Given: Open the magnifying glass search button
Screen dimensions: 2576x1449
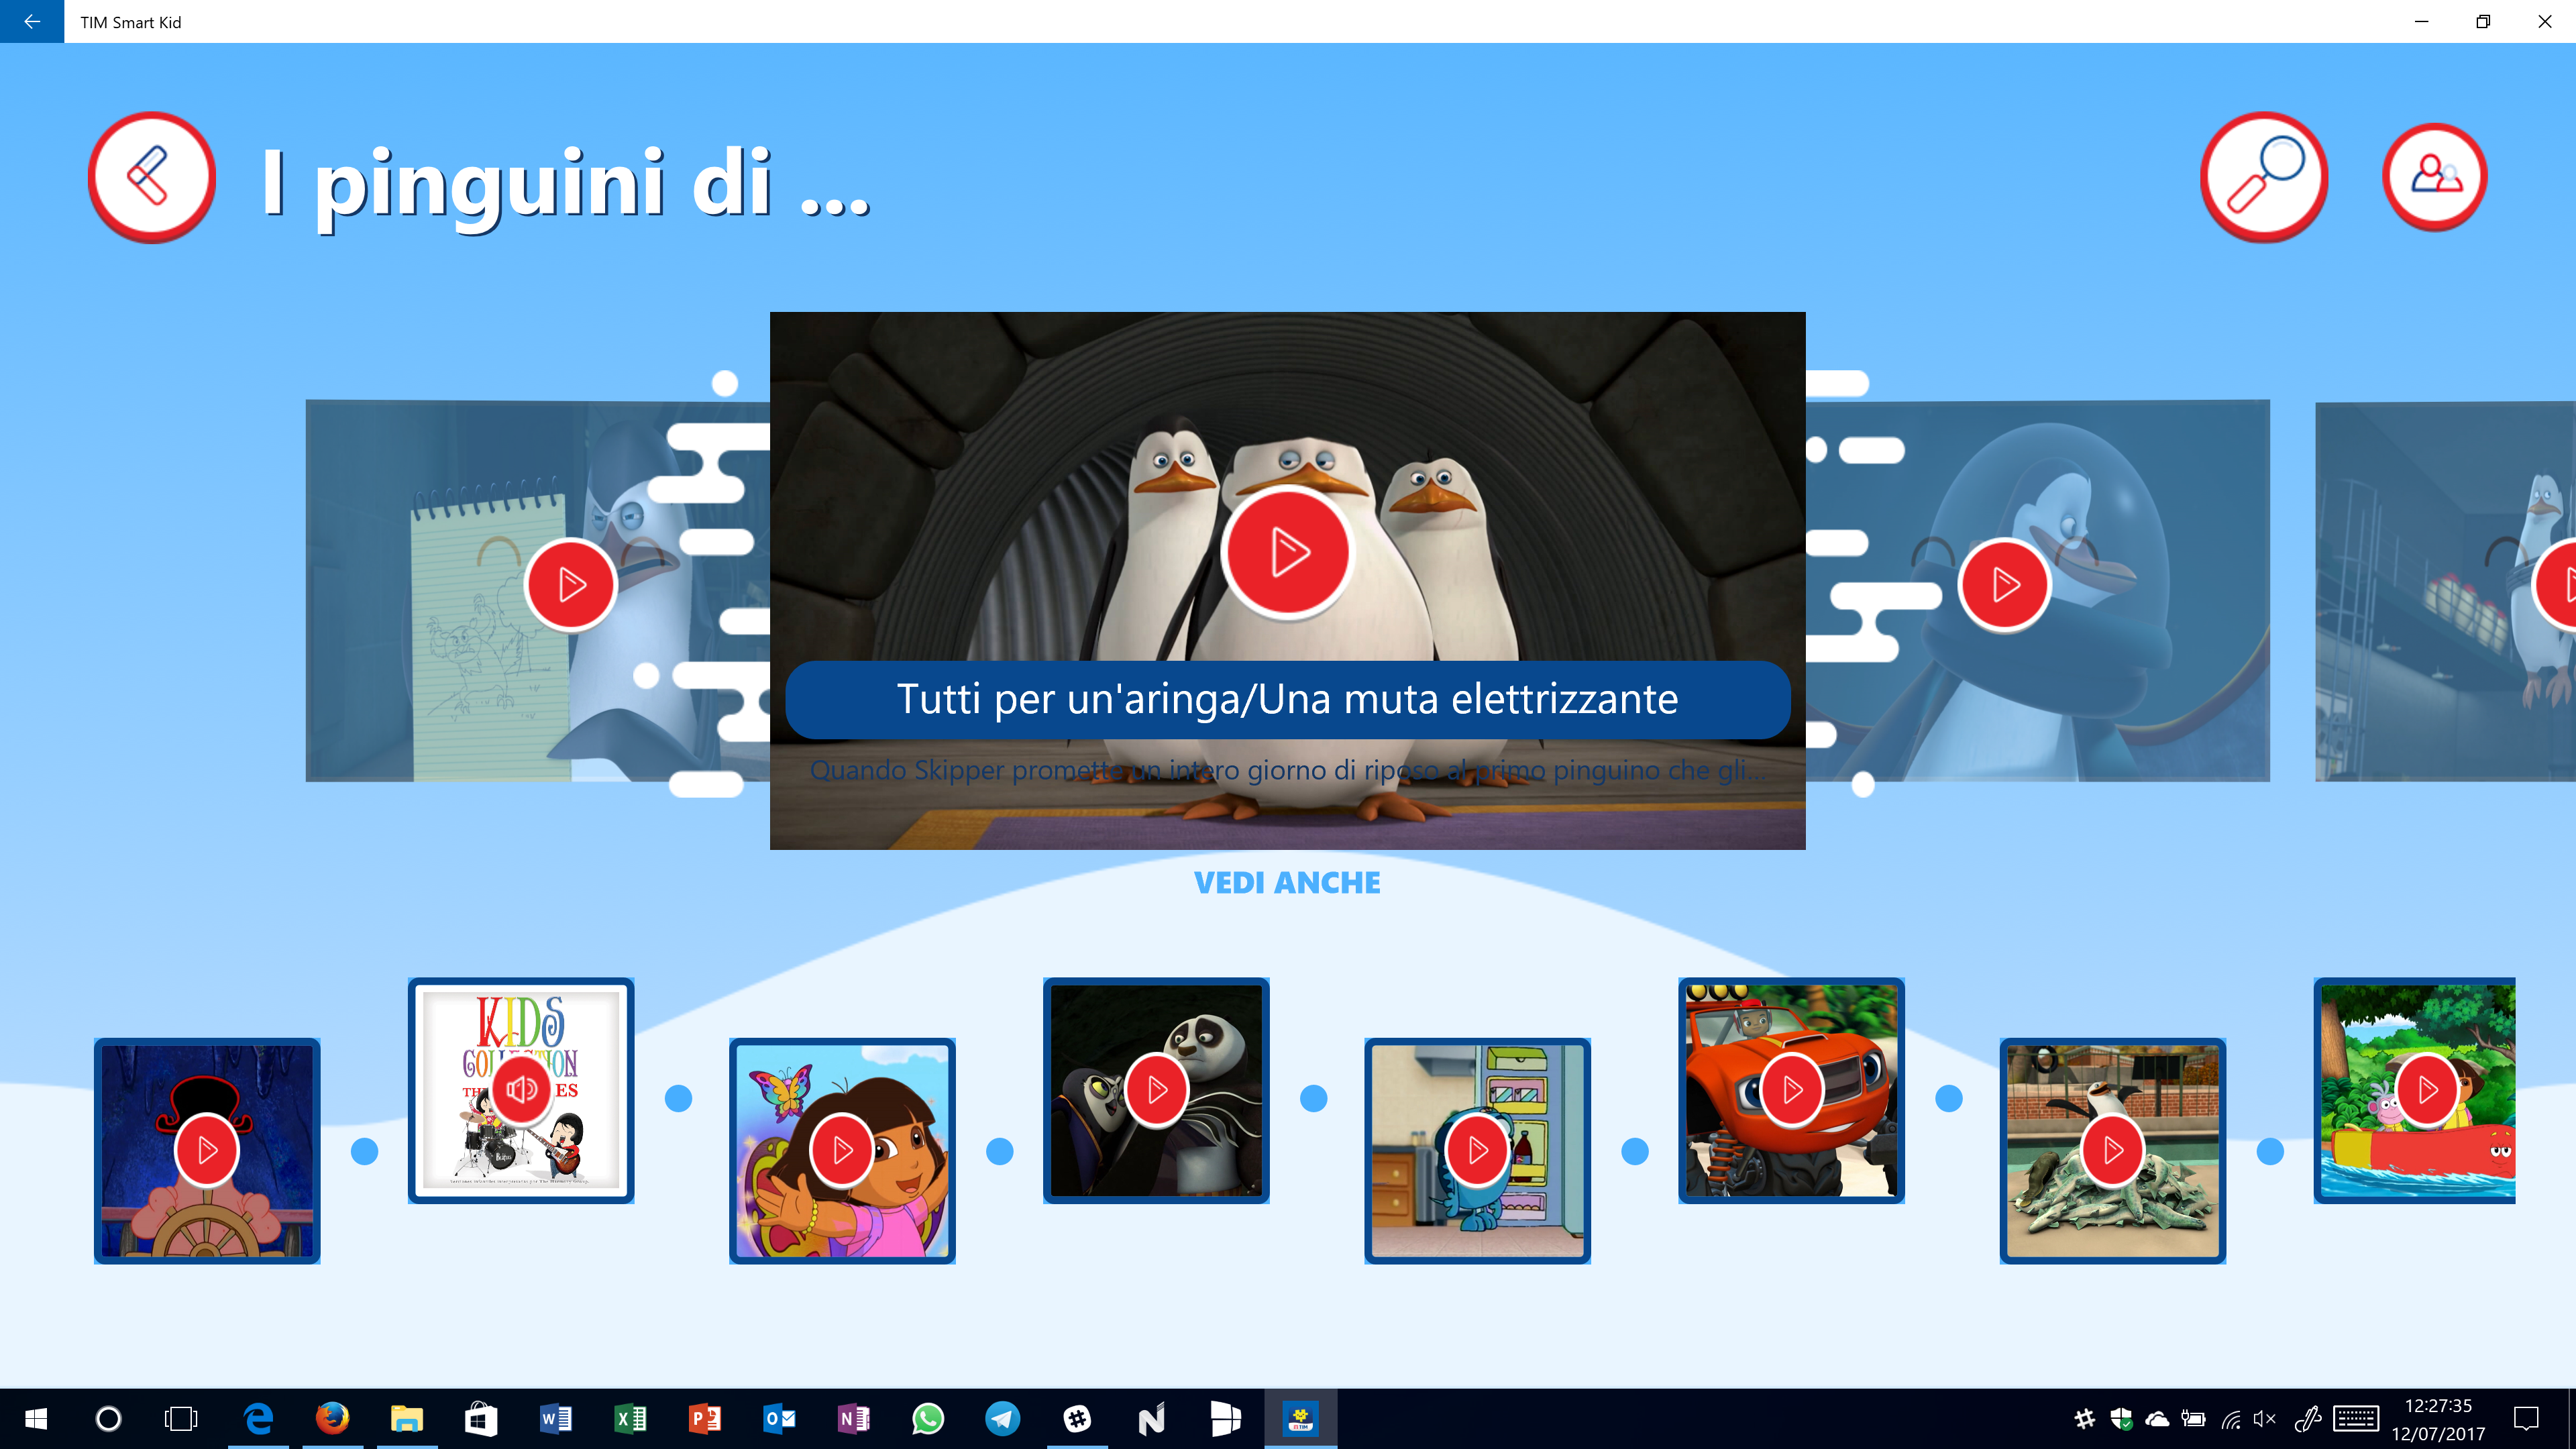Looking at the screenshot, I should coord(2264,177).
